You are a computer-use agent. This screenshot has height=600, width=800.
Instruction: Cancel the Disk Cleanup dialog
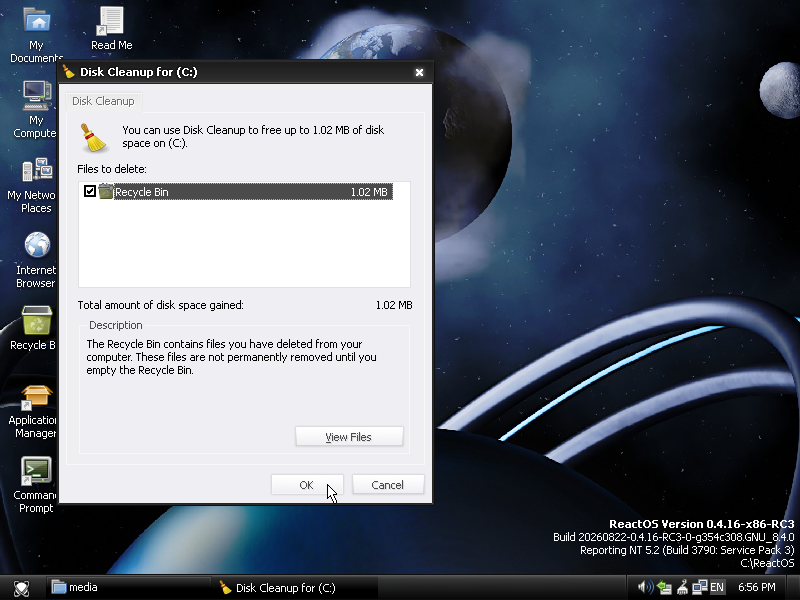coord(388,485)
